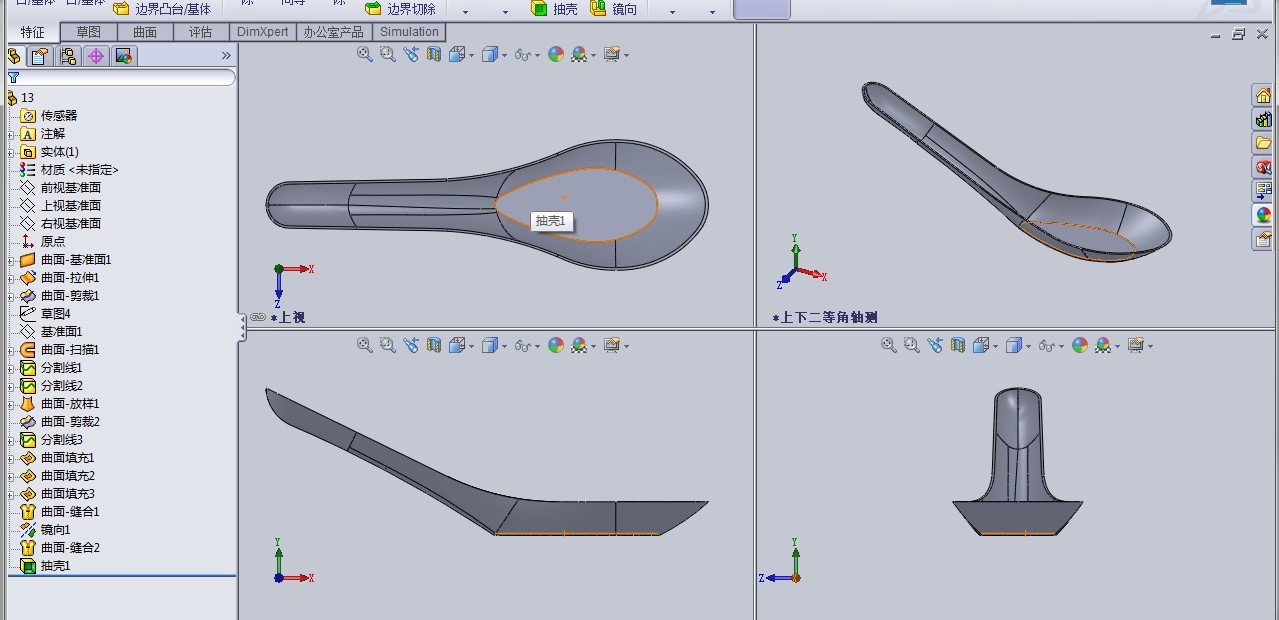
Task: Click Section View icon in top-left viewport
Action: tap(434, 54)
